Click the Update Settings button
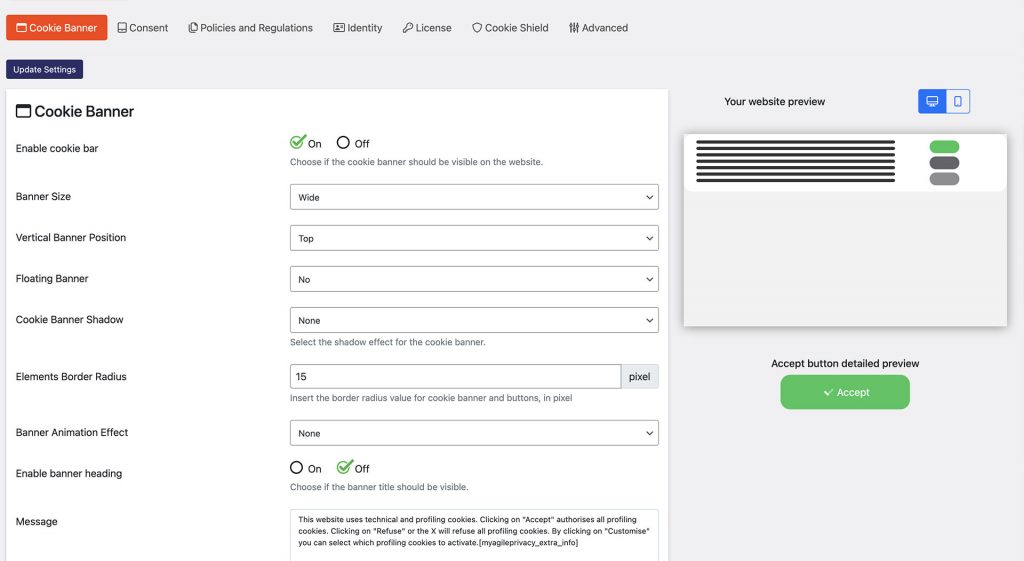The height and width of the screenshot is (561, 1024). point(44,69)
